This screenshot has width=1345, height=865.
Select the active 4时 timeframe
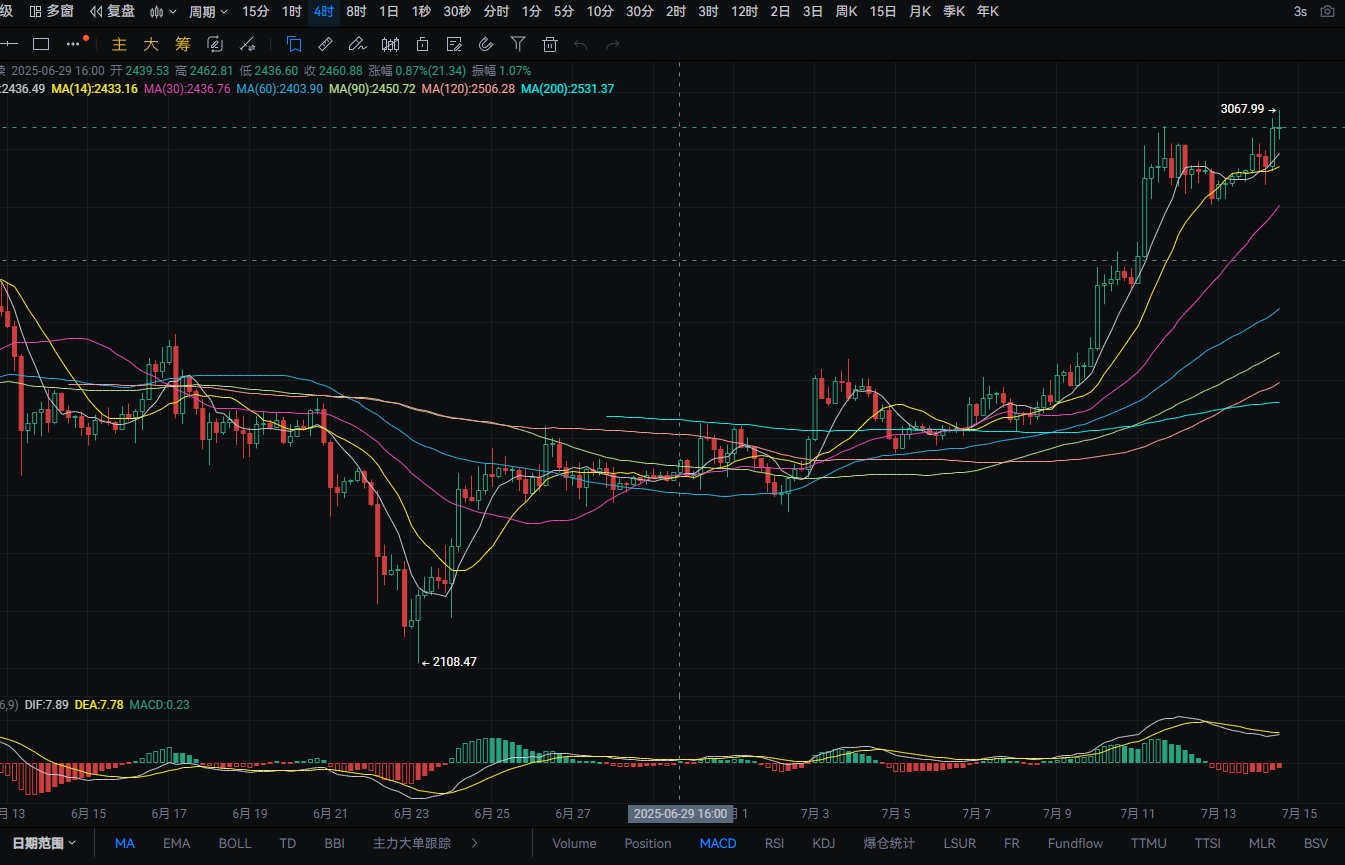coord(324,11)
